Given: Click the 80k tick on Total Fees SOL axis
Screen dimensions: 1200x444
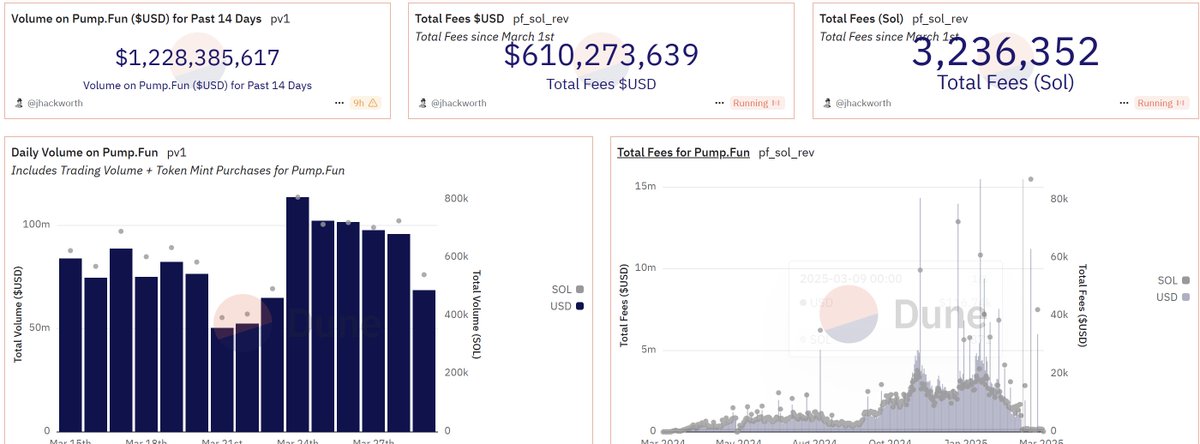Looking at the screenshot, I should coord(1061,198).
